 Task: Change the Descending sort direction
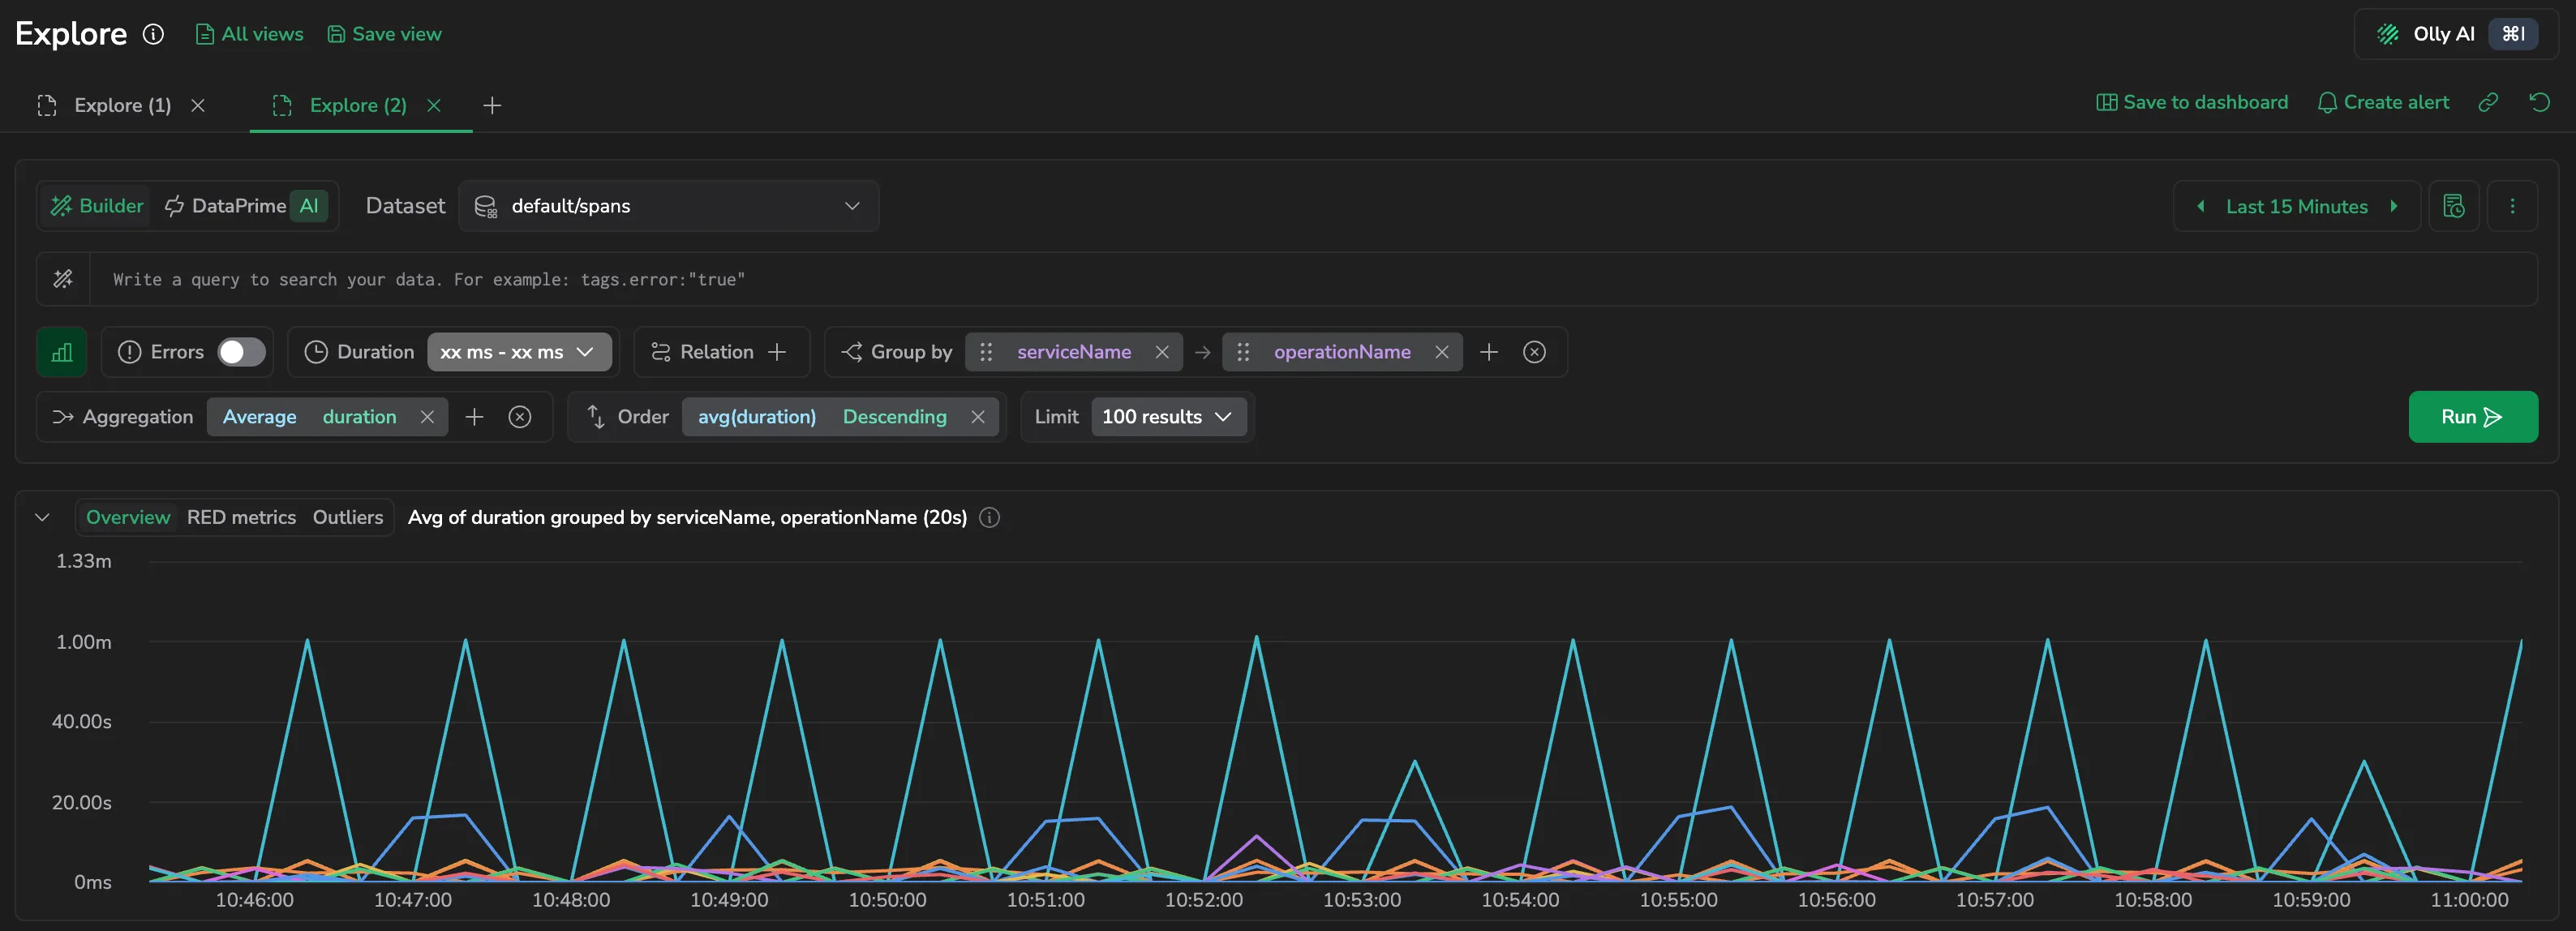894,417
